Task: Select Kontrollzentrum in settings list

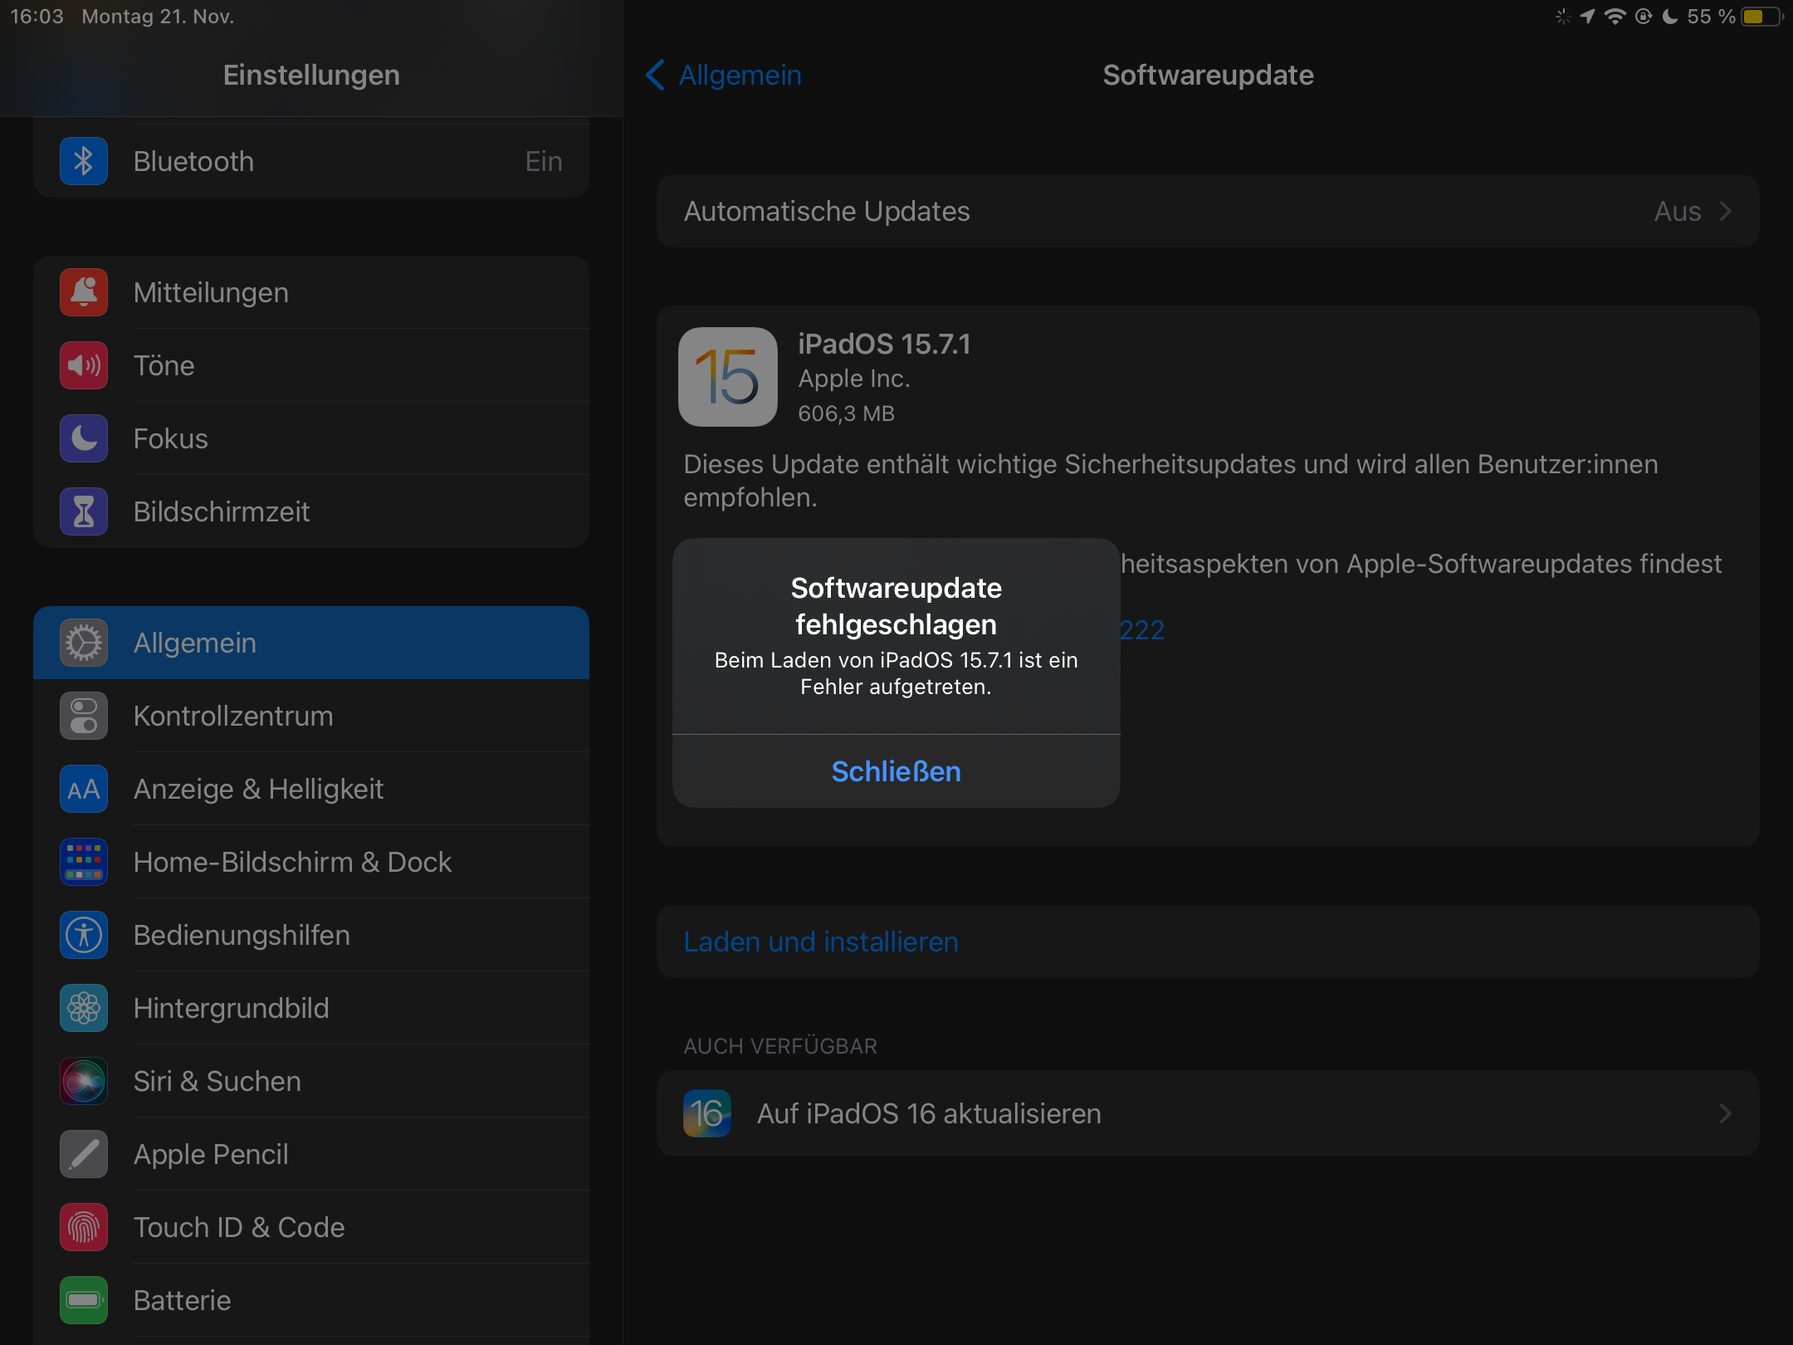Action: [x=311, y=716]
